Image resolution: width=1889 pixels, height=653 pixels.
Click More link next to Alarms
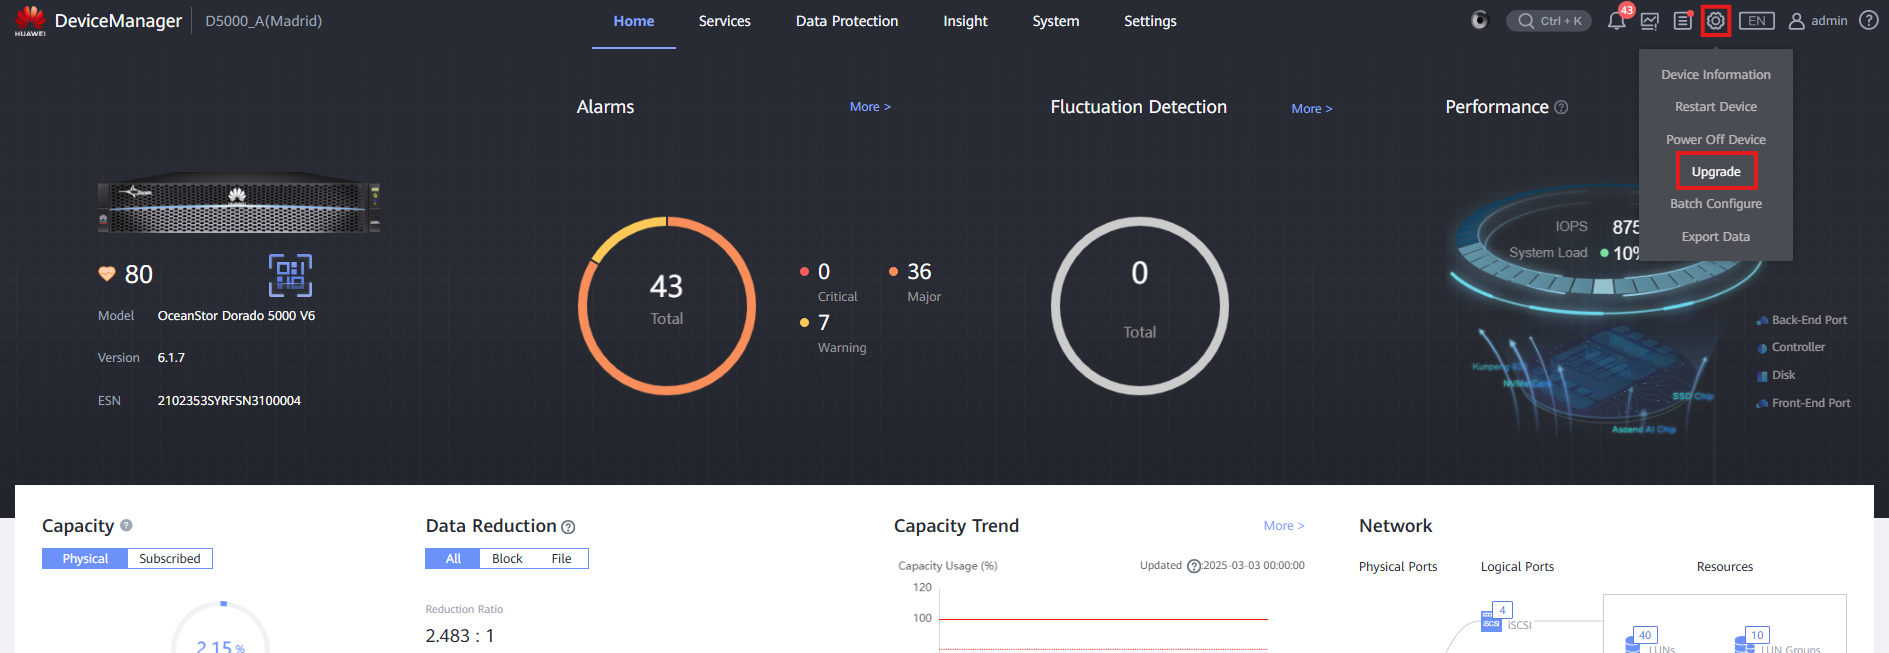tap(869, 107)
